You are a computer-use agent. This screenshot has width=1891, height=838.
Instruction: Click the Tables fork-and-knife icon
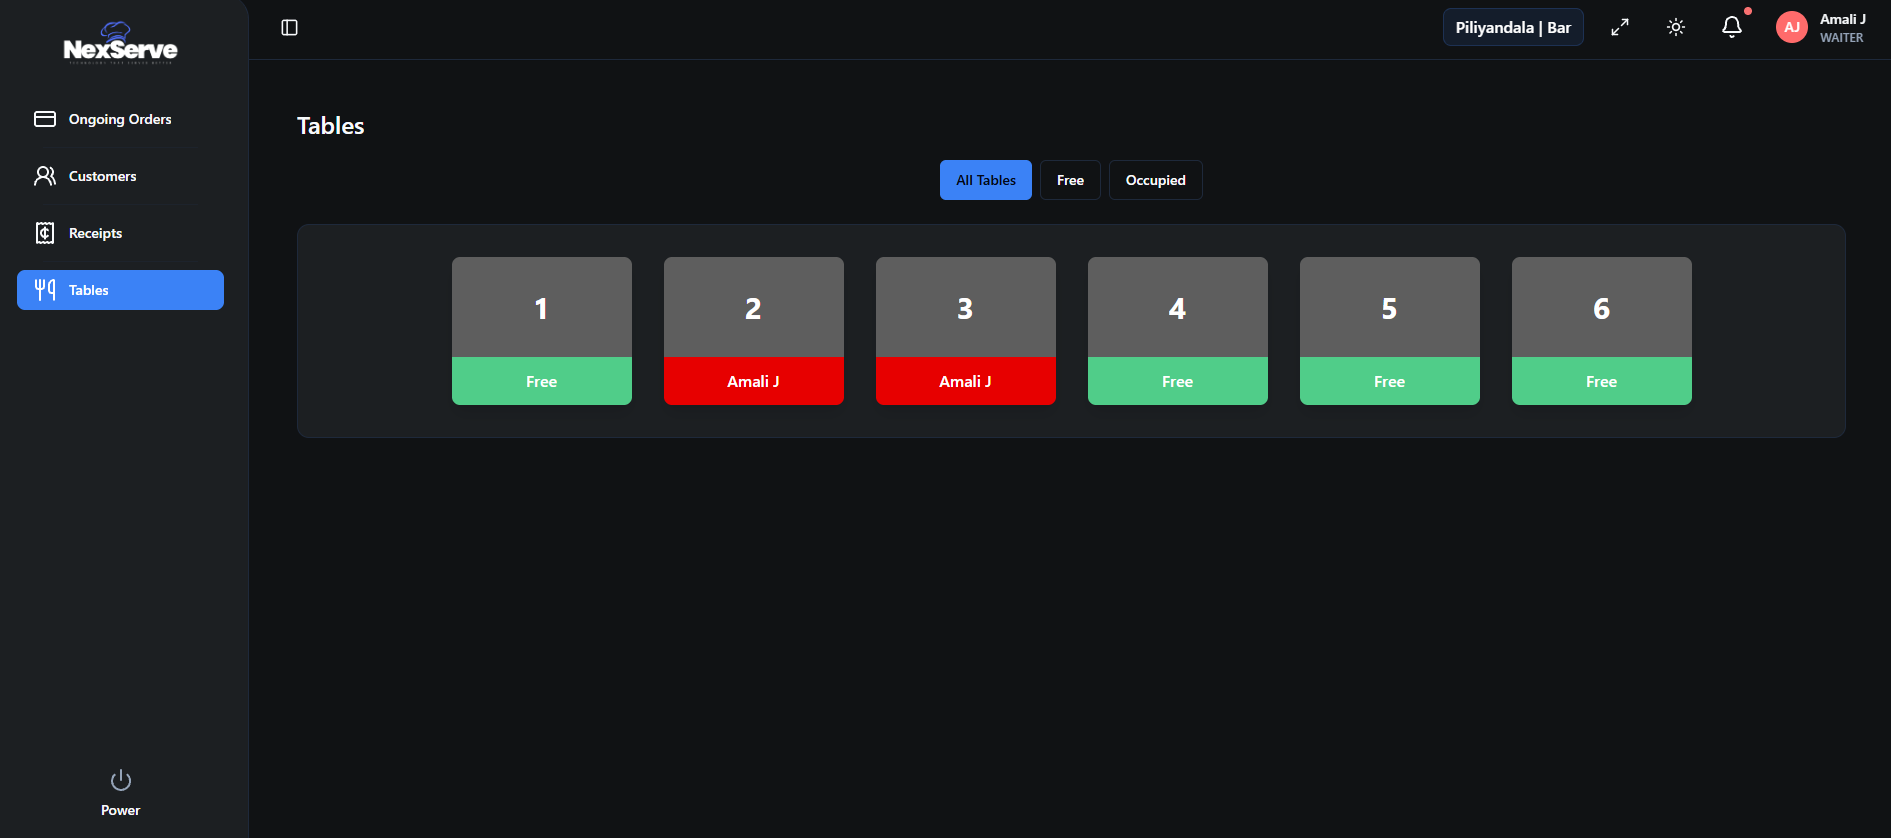[x=45, y=290]
